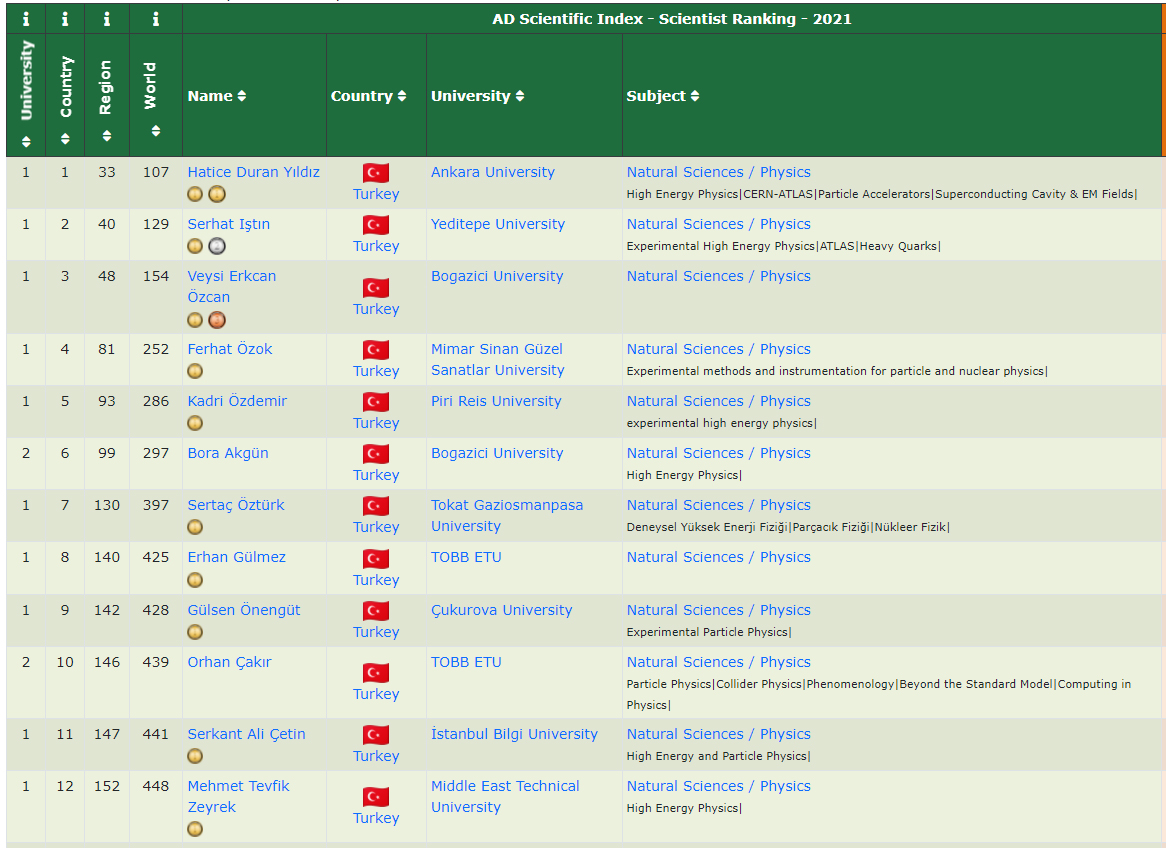
Task: Click the silver medal icon under Serhat Iştın
Action: tap(217, 246)
